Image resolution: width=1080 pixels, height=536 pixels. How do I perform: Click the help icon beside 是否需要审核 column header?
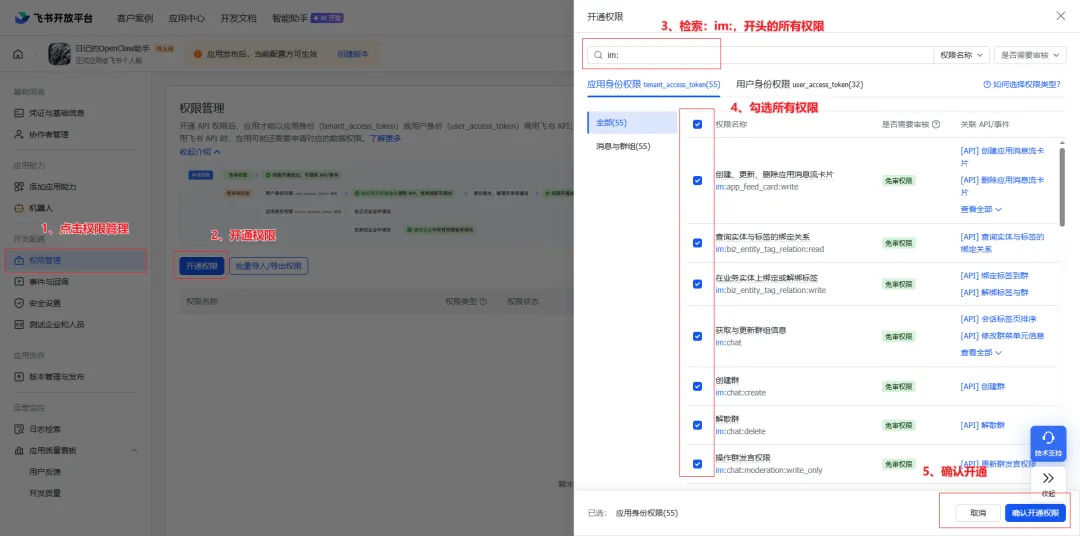[x=936, y=125]
